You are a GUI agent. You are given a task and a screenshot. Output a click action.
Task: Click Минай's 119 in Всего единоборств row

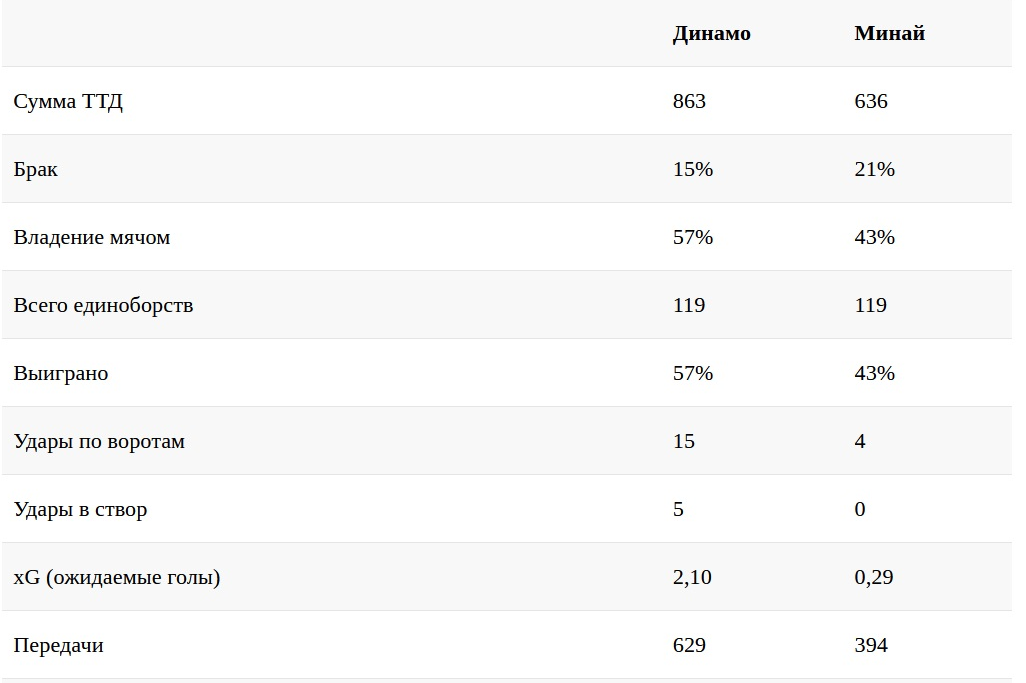click(871, 305)
